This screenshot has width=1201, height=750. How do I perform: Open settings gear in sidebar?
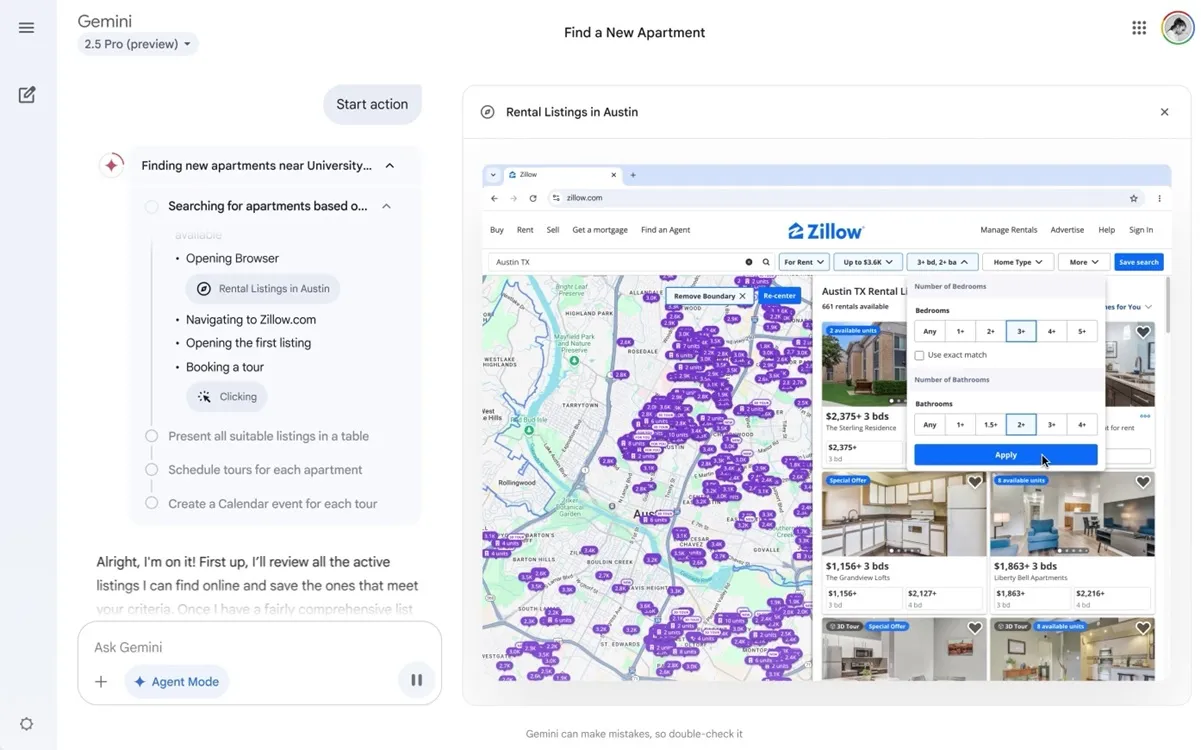27,724
